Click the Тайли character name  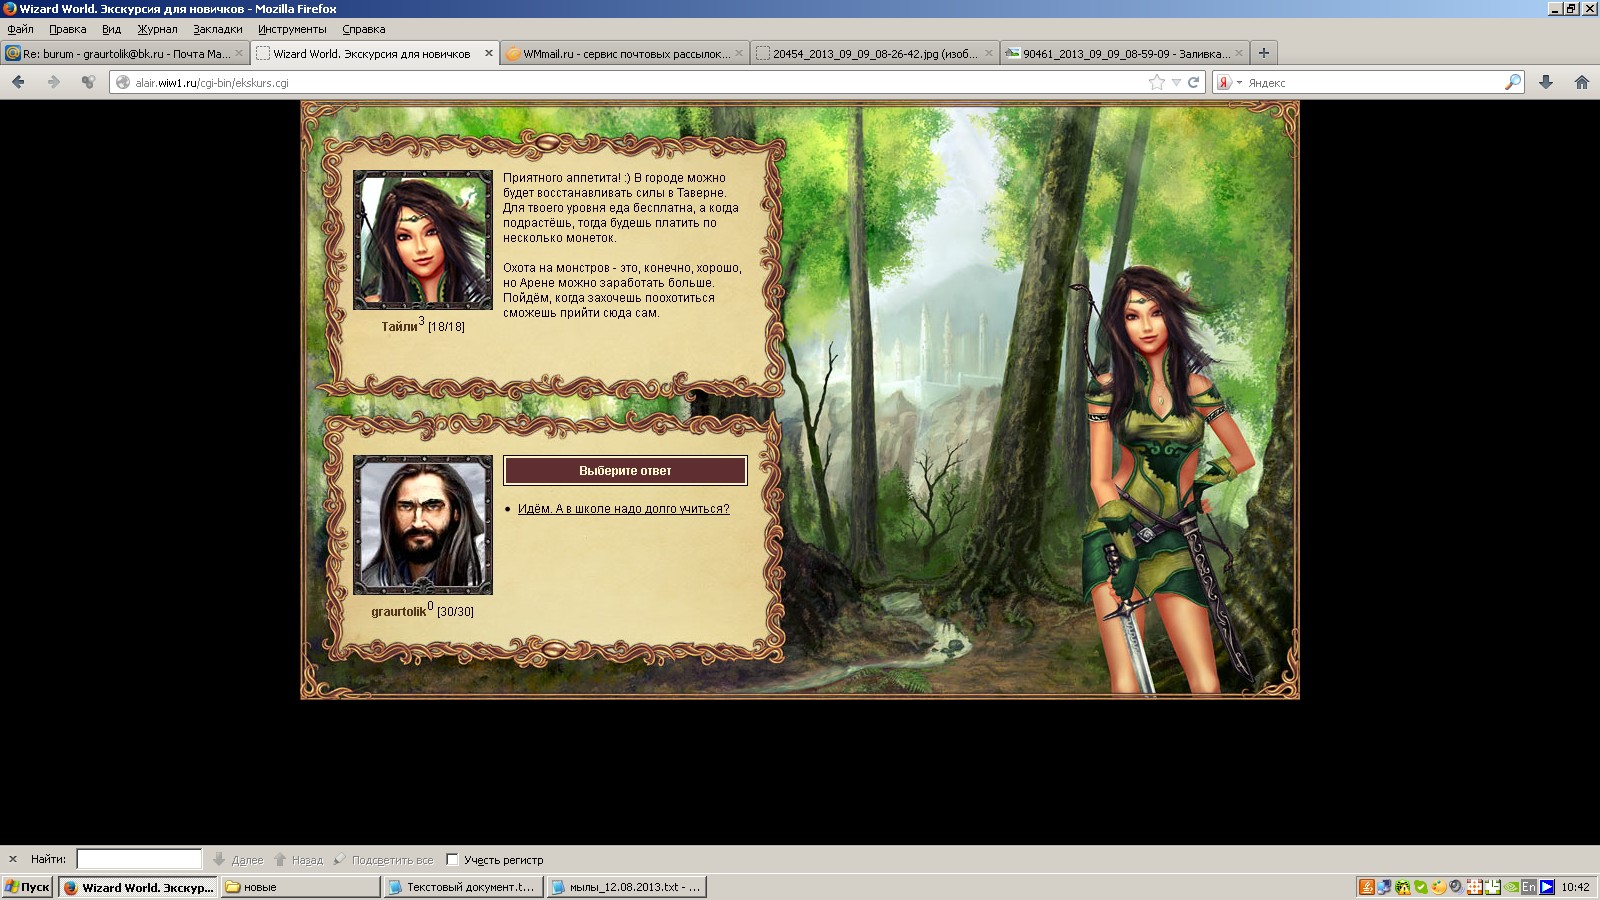coord(399,327)
